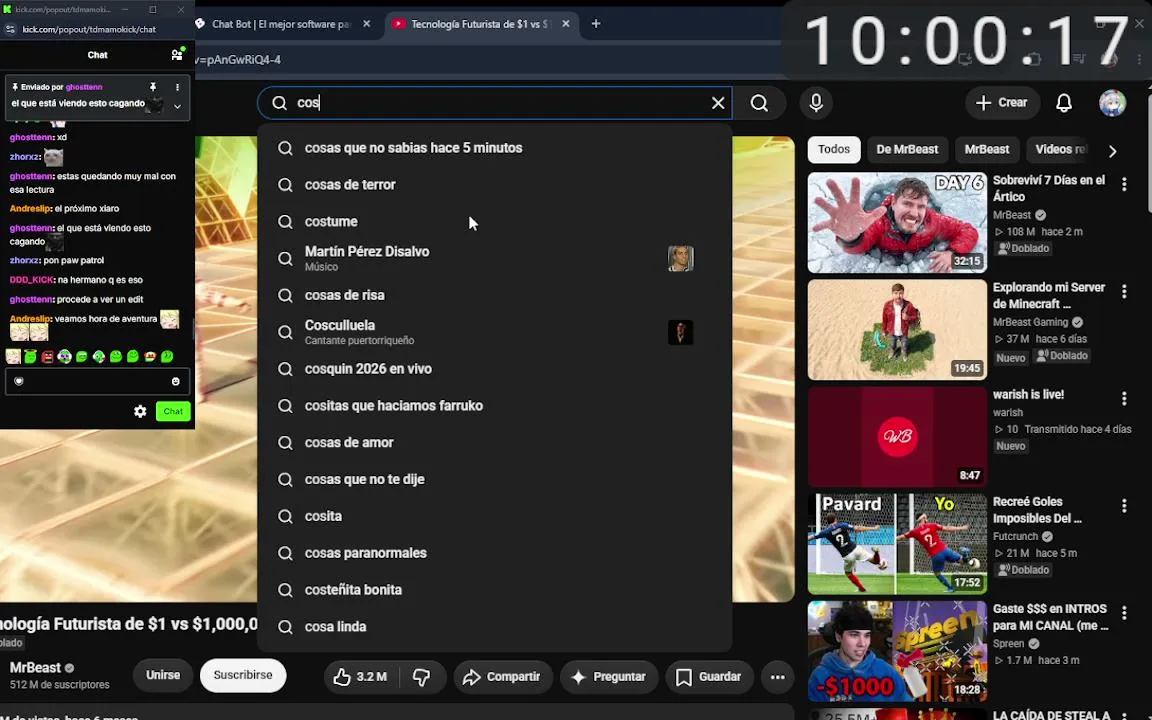Open video 'Sobreviví 7 Días en el Ártico' thumbnail
The image size is (1152, 720).
(897, 223)
